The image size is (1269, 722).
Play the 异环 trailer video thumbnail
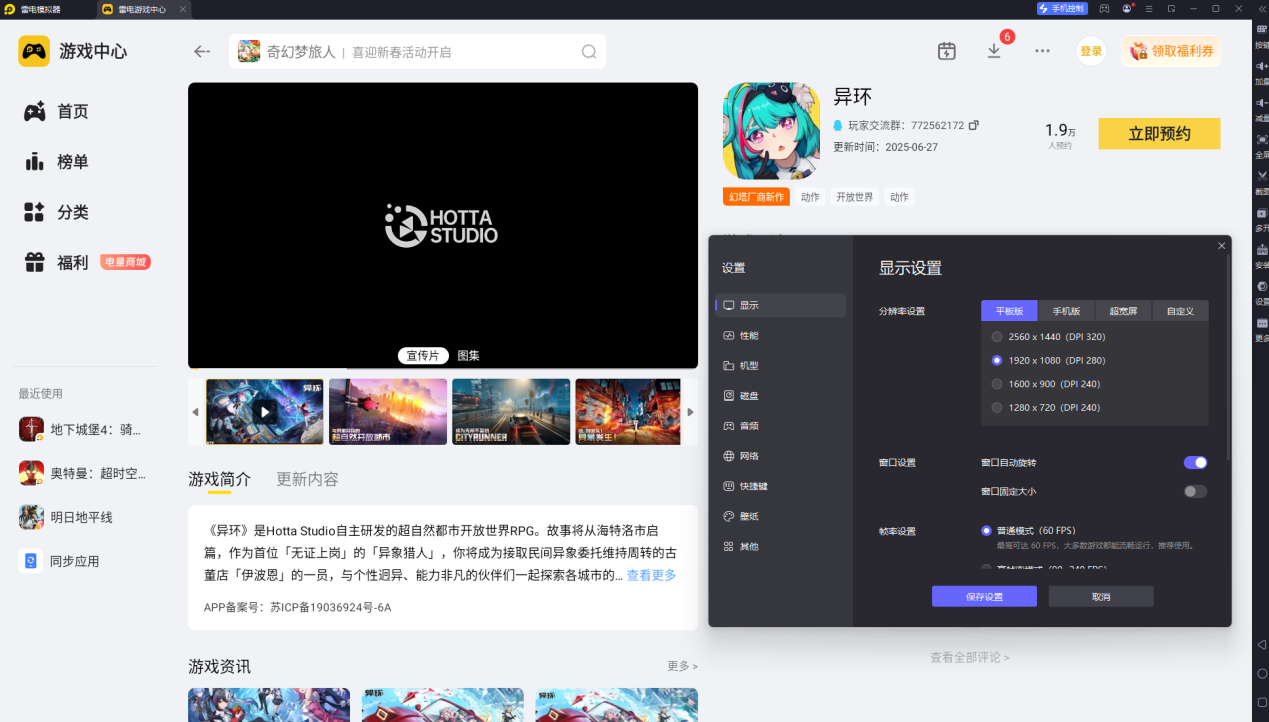263,411
